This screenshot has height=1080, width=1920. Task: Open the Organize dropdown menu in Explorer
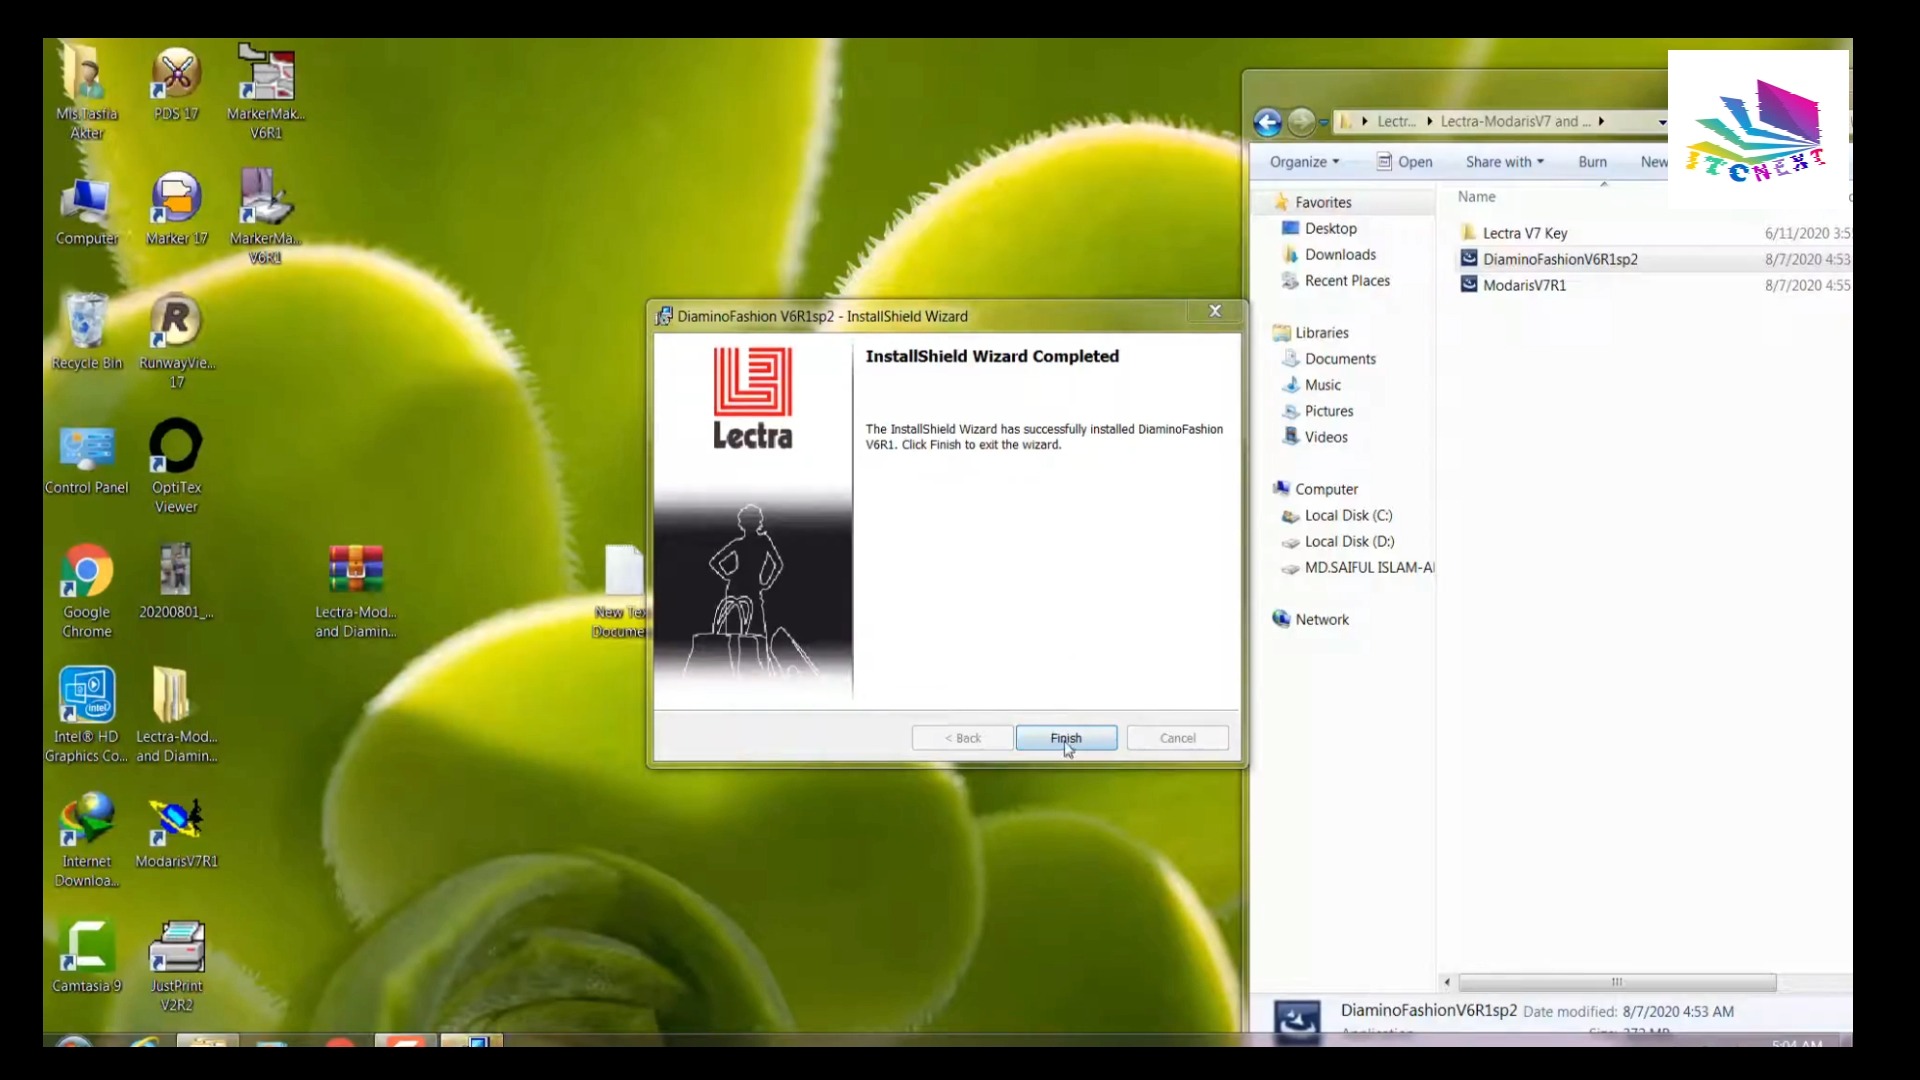click(1304, 162)
